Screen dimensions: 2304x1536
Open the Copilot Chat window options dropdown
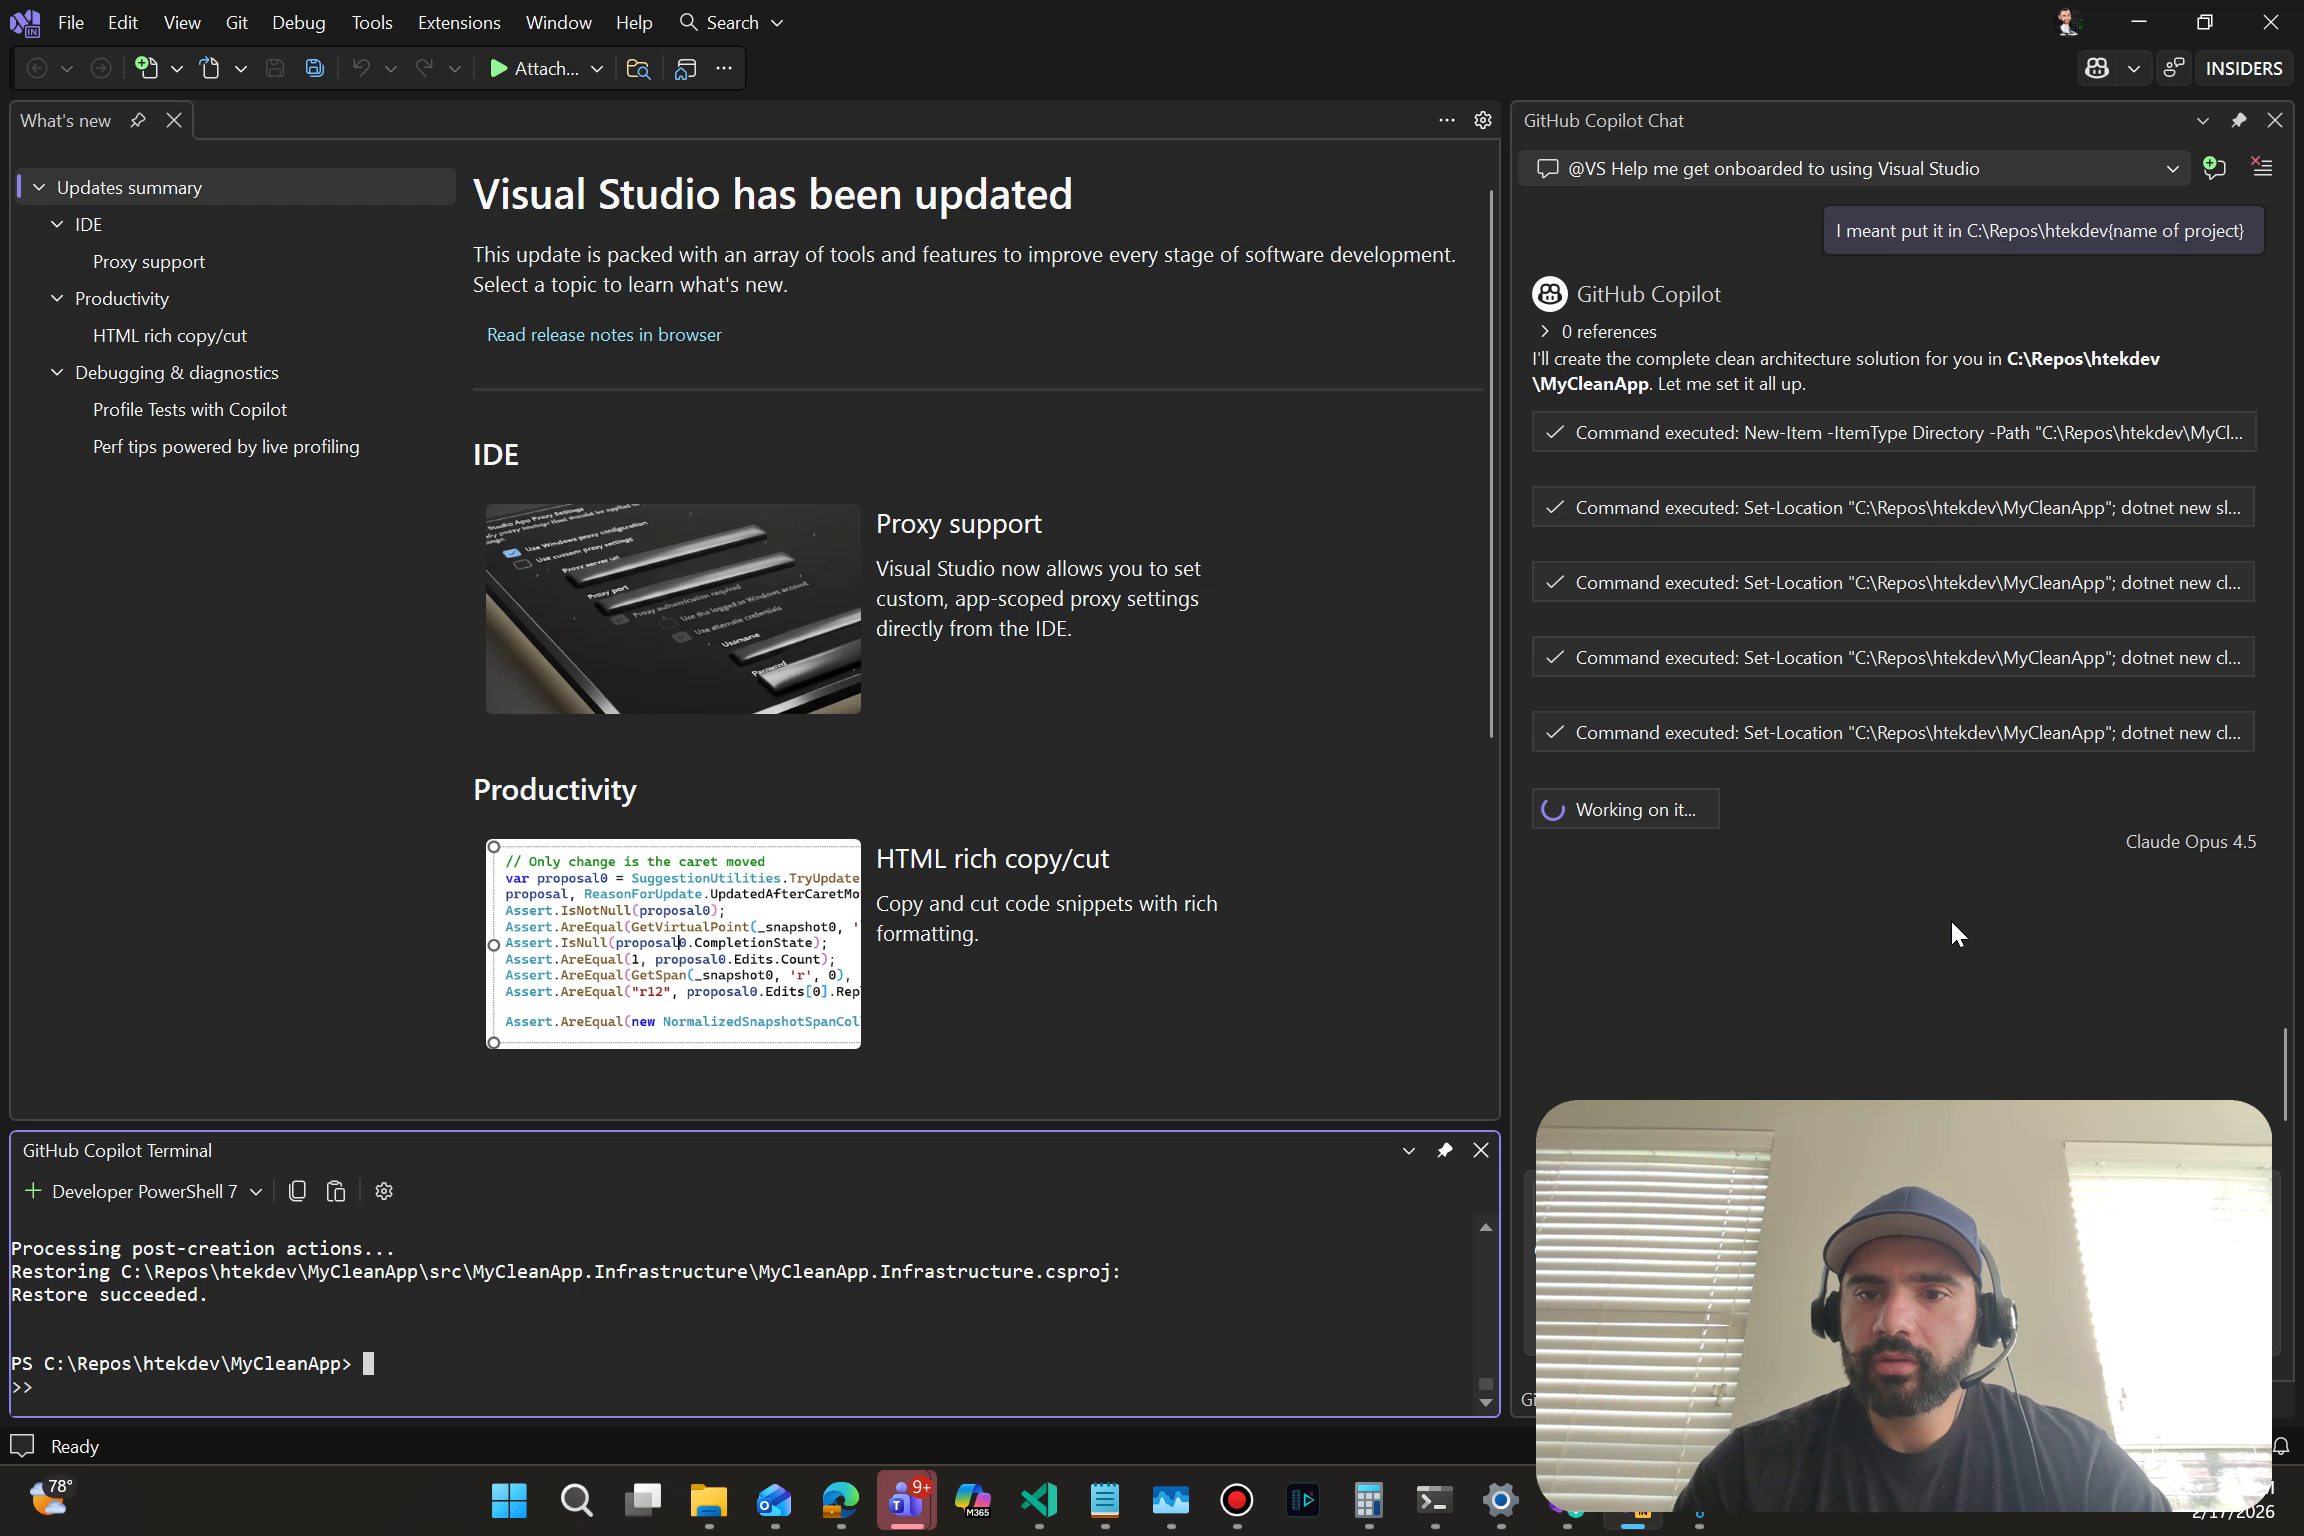[x=2203, y=120]
